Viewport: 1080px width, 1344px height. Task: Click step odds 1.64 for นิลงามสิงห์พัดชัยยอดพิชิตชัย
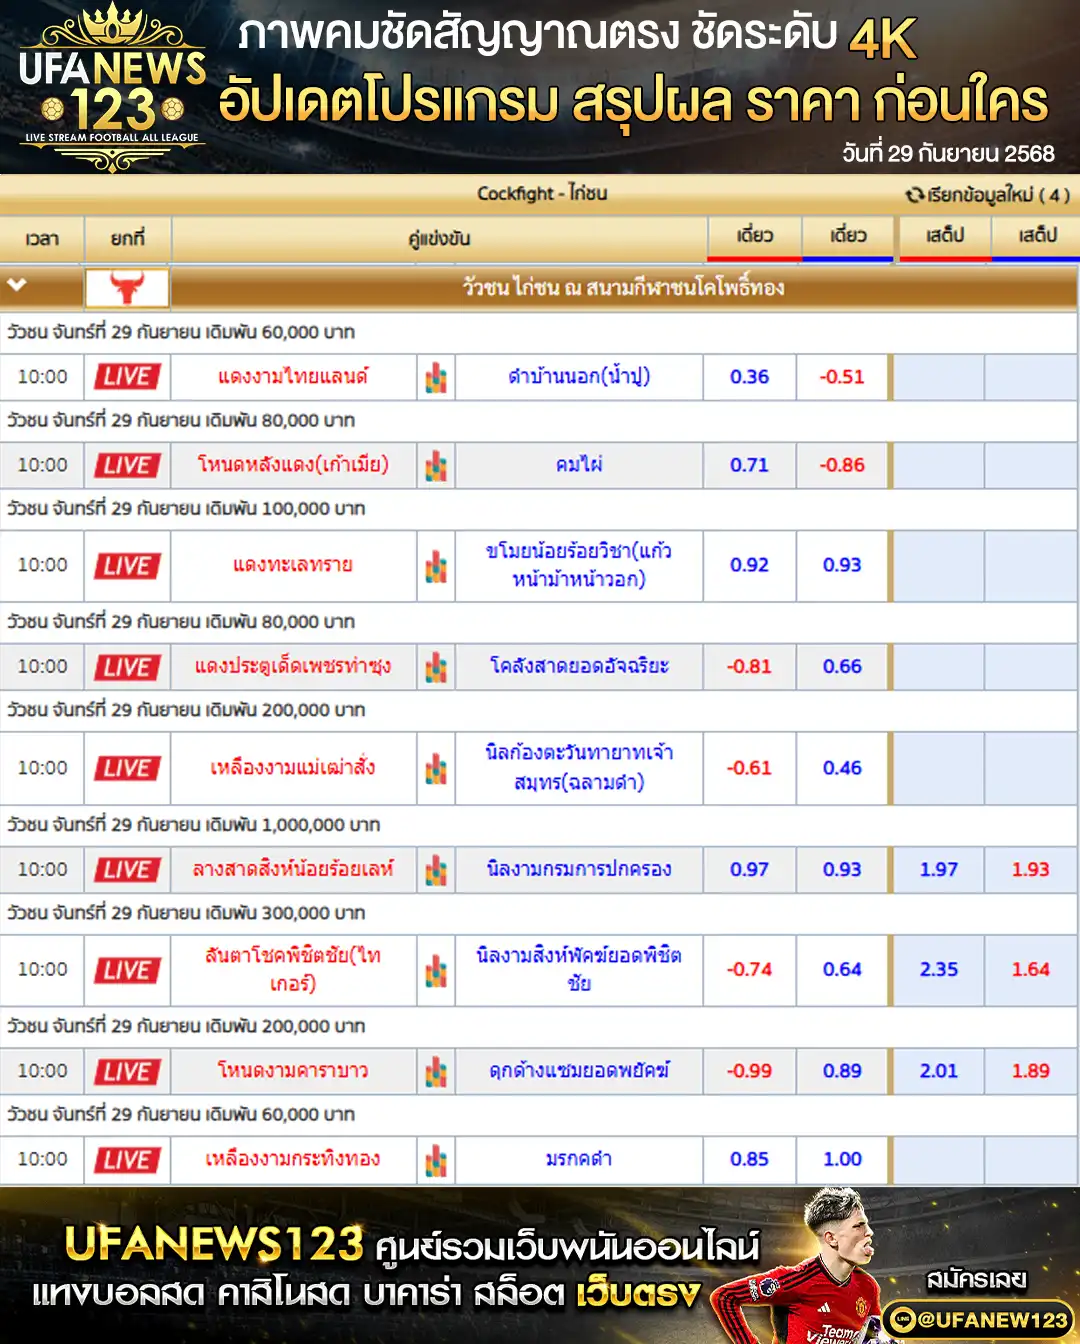tap(1030, 970)
